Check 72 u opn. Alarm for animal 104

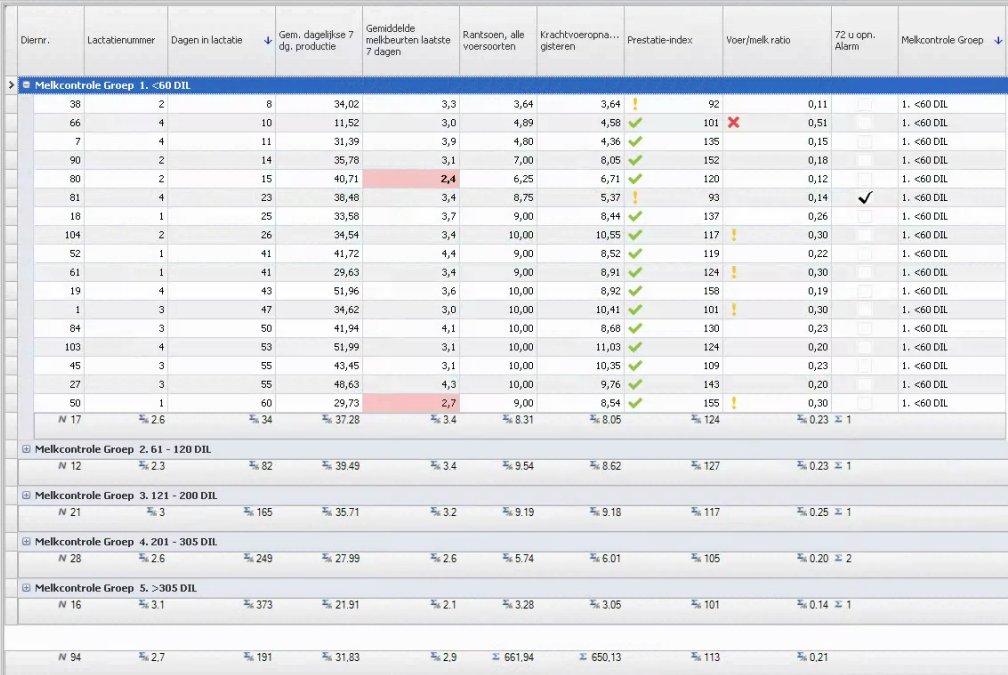click(865, 235)
